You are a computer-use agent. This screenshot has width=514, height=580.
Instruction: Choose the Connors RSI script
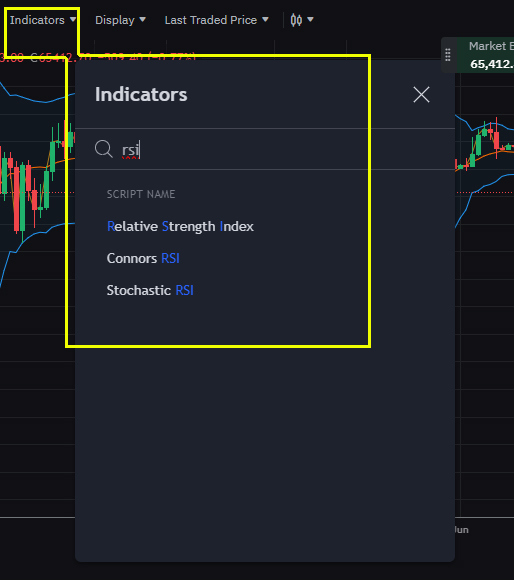[x=143, y=258]
